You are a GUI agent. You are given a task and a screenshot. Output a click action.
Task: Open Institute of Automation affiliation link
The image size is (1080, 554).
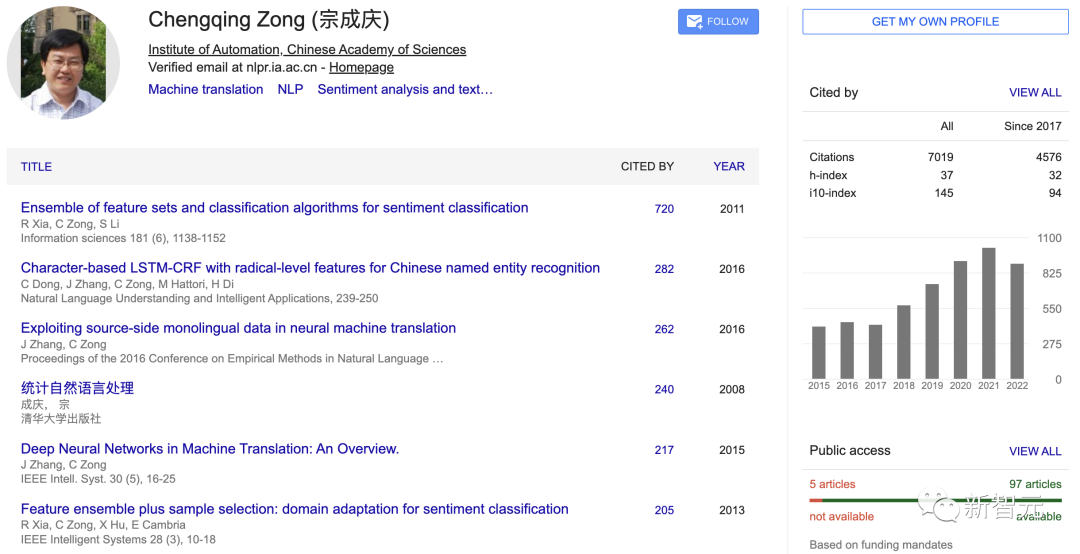click(x=307, y=49)
